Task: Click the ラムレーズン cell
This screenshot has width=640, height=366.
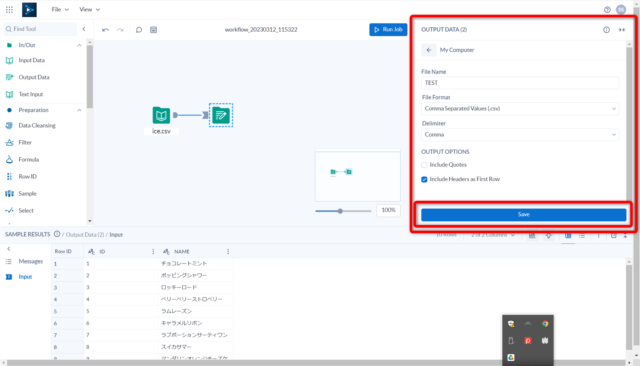Action: pos(196,311)
